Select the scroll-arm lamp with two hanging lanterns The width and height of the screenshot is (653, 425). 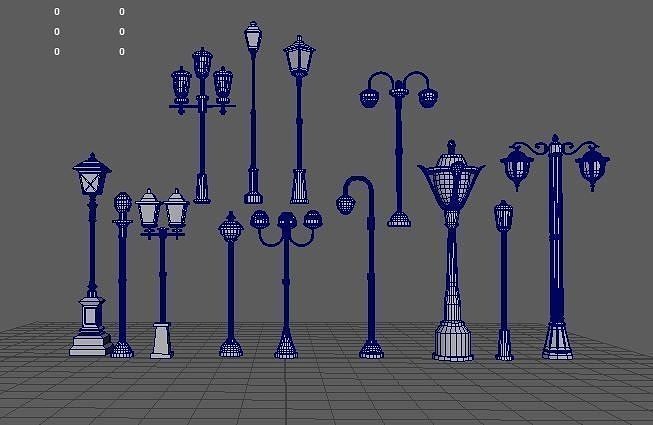556,246
